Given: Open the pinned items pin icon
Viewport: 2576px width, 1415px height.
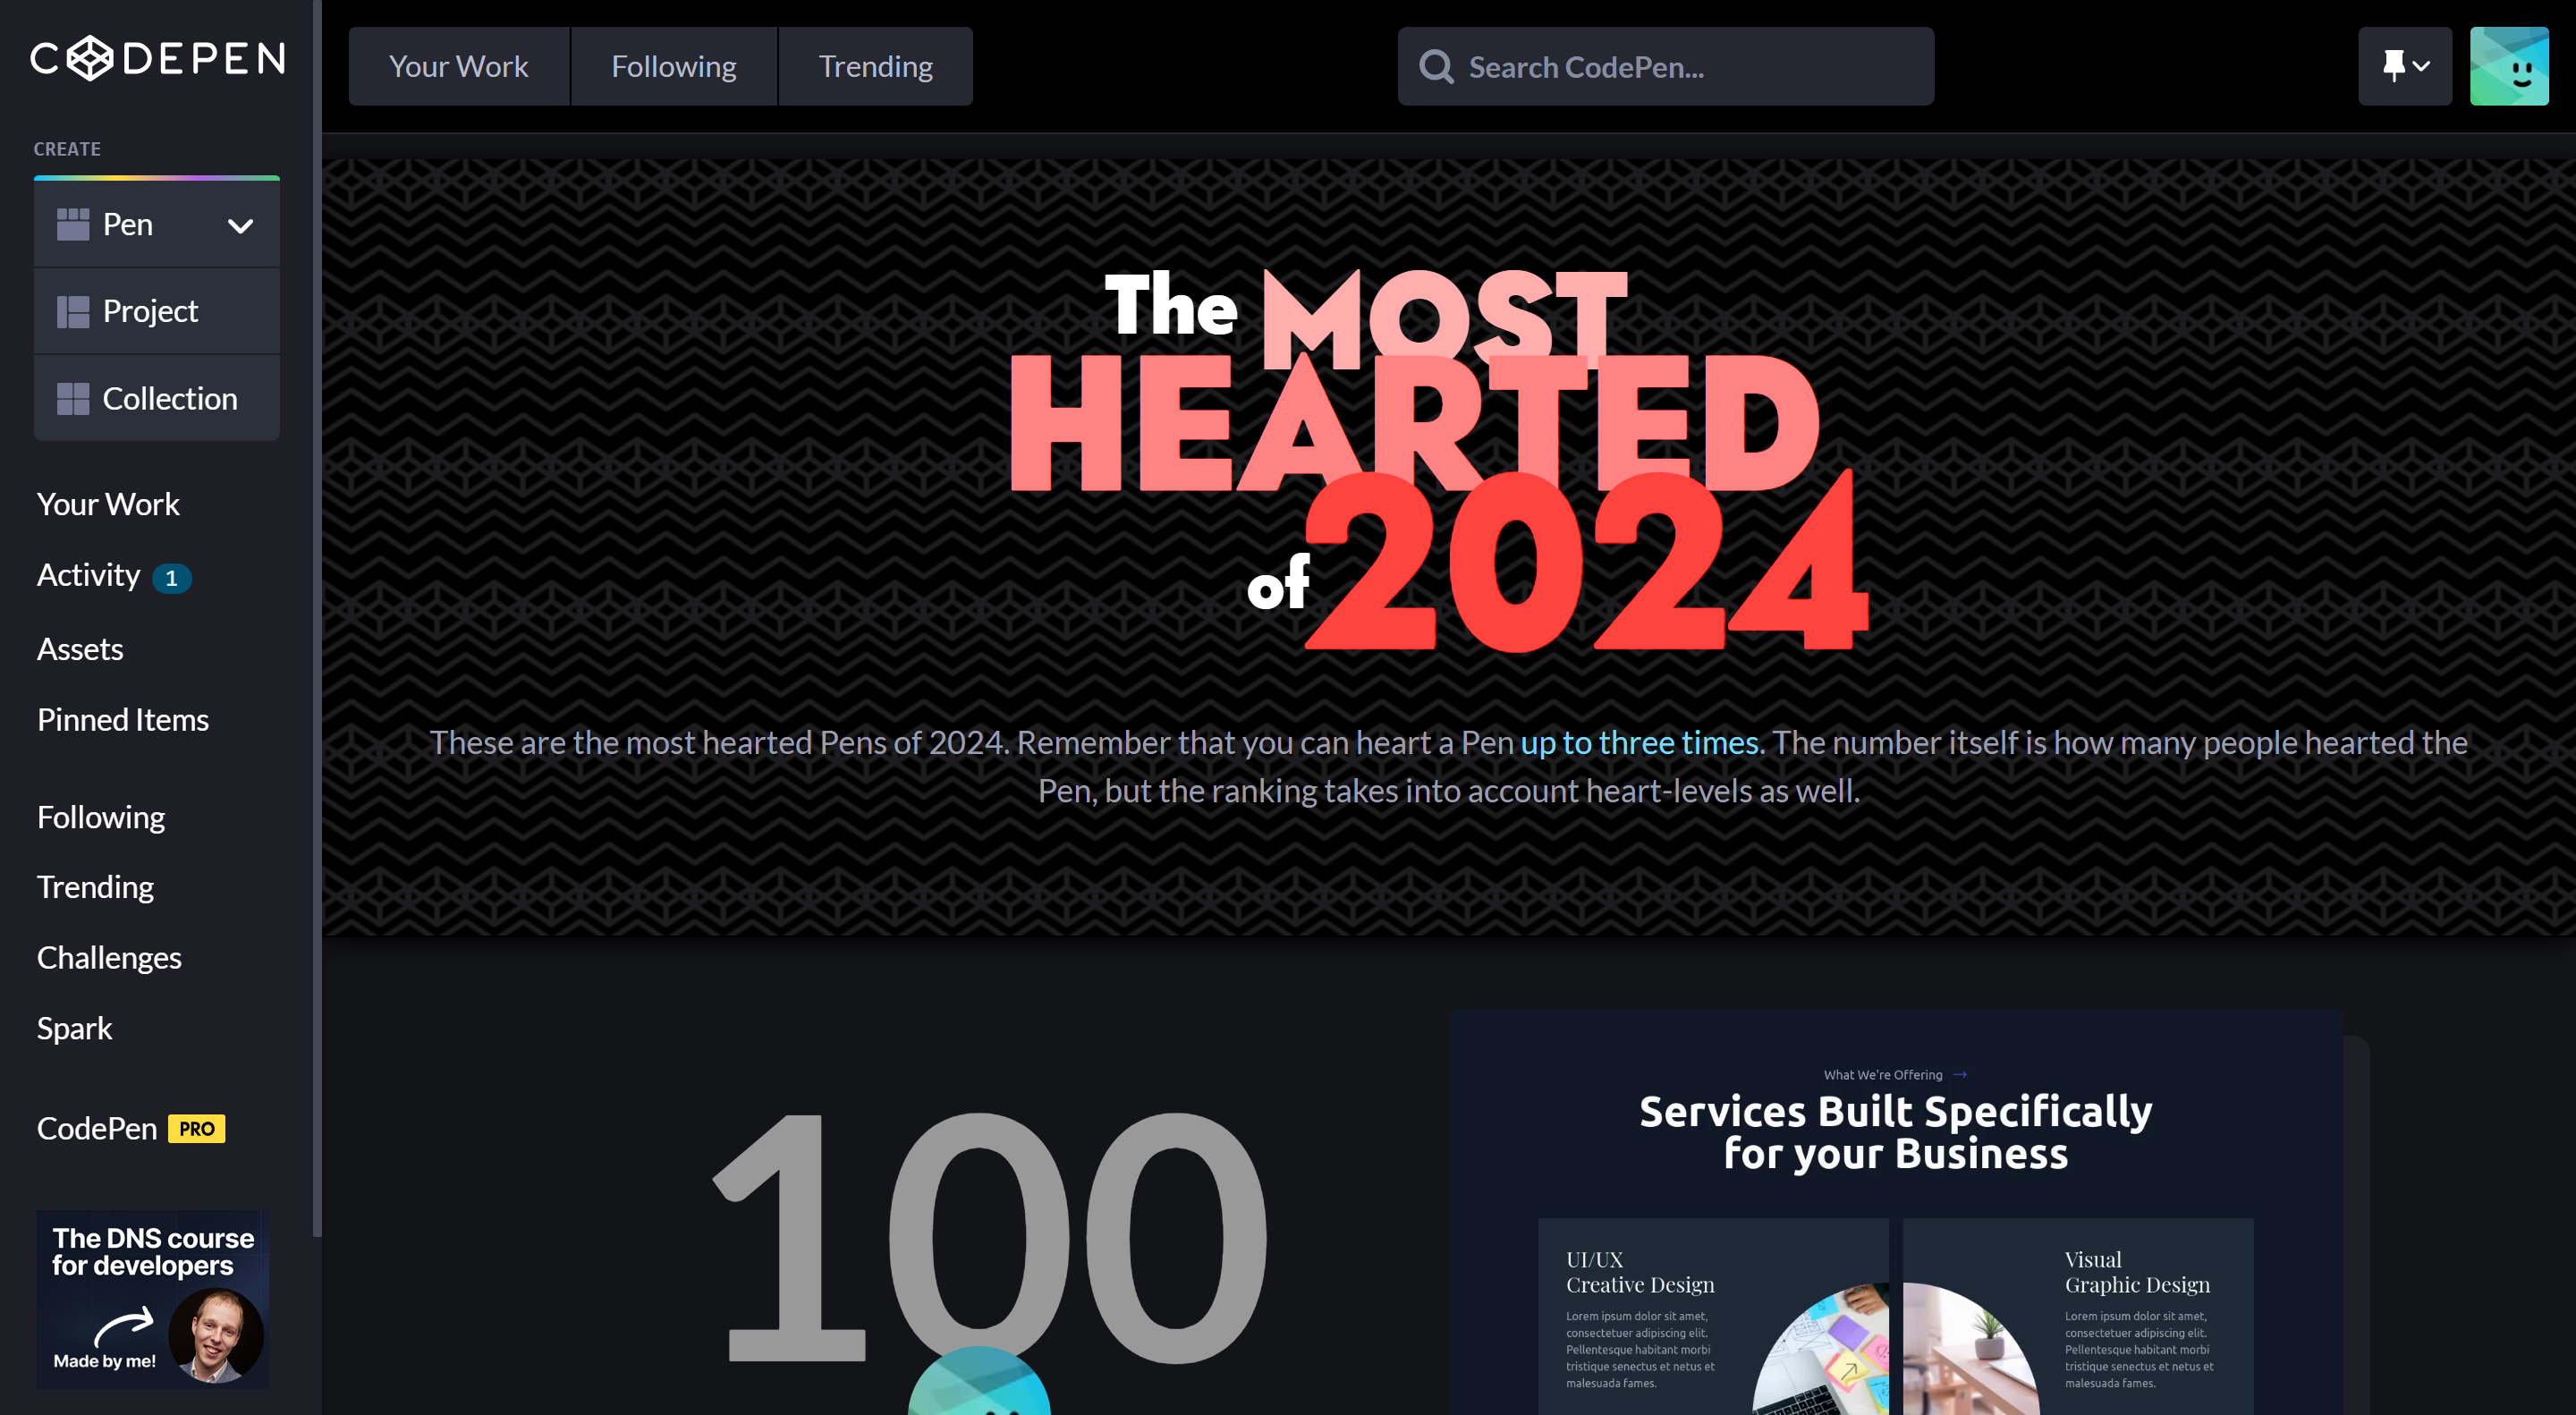Looking at the screenshot, I should (x=2394, y=65).
